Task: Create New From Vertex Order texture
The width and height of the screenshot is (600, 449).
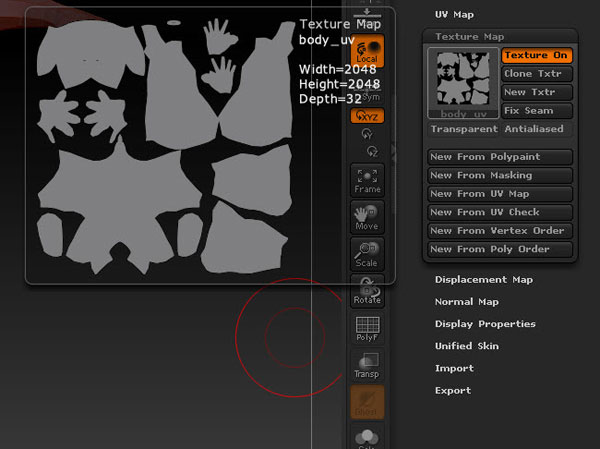Action: [500, 231]
